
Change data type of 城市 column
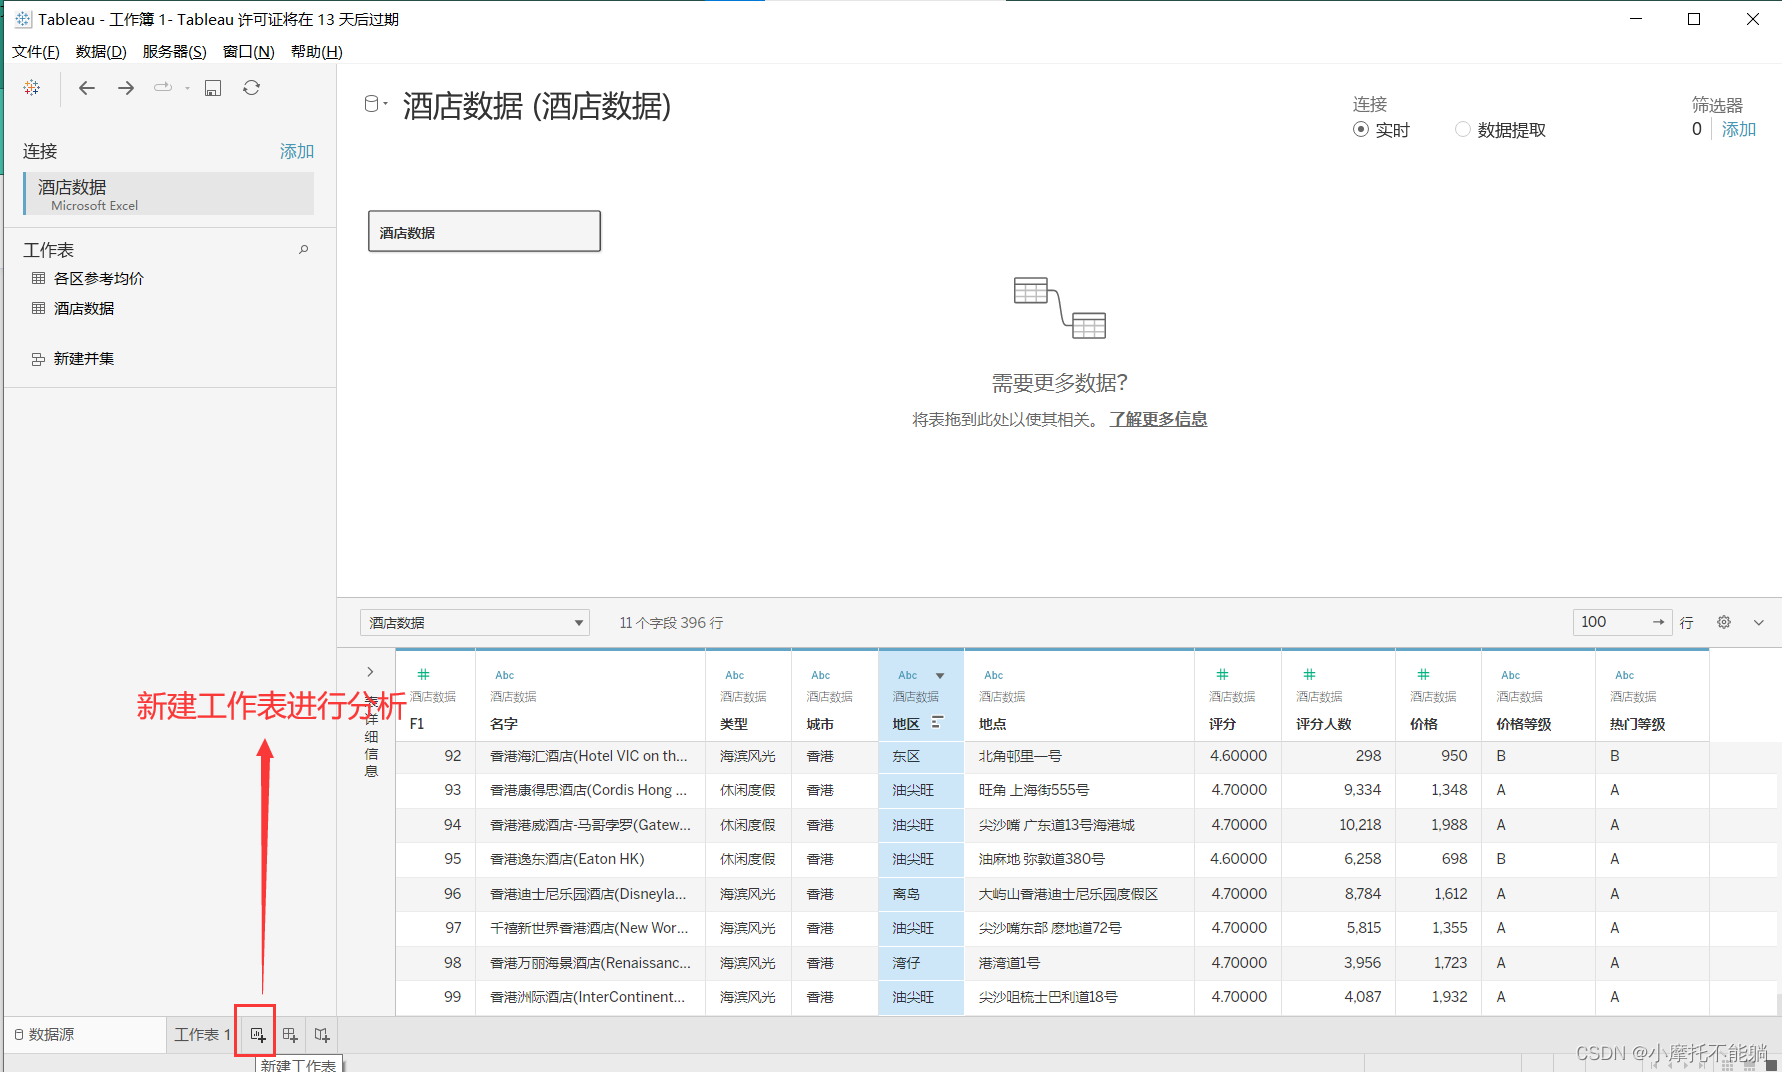(x=821, y=675)
